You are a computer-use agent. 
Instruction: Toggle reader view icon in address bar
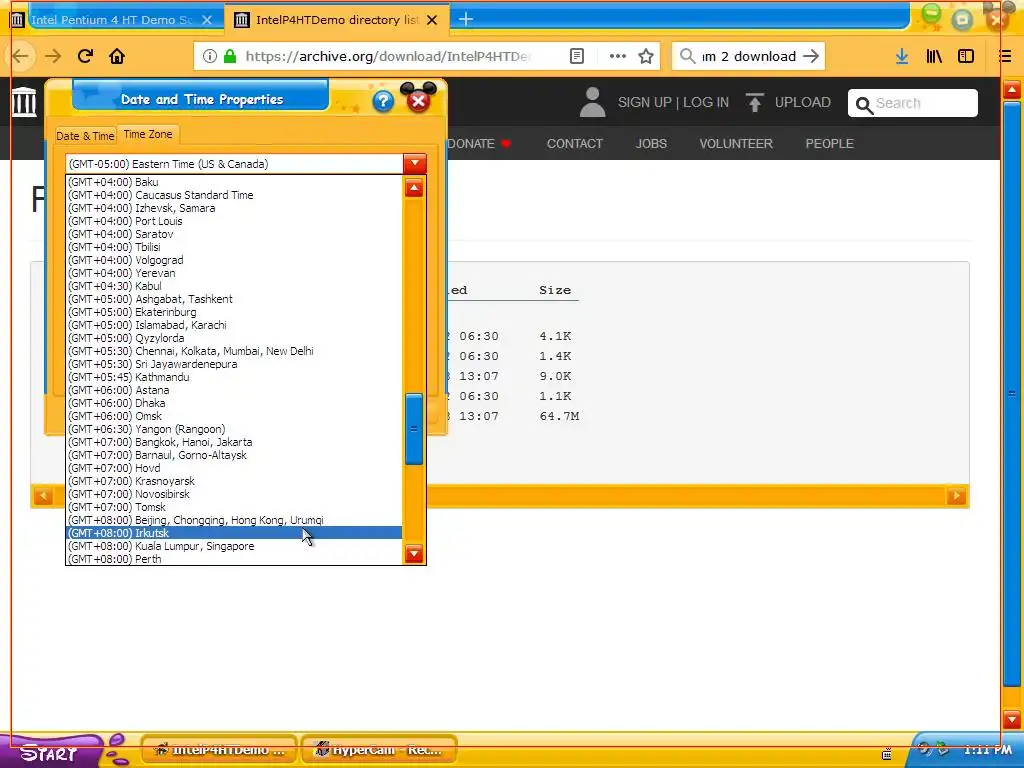pos(577,56)
